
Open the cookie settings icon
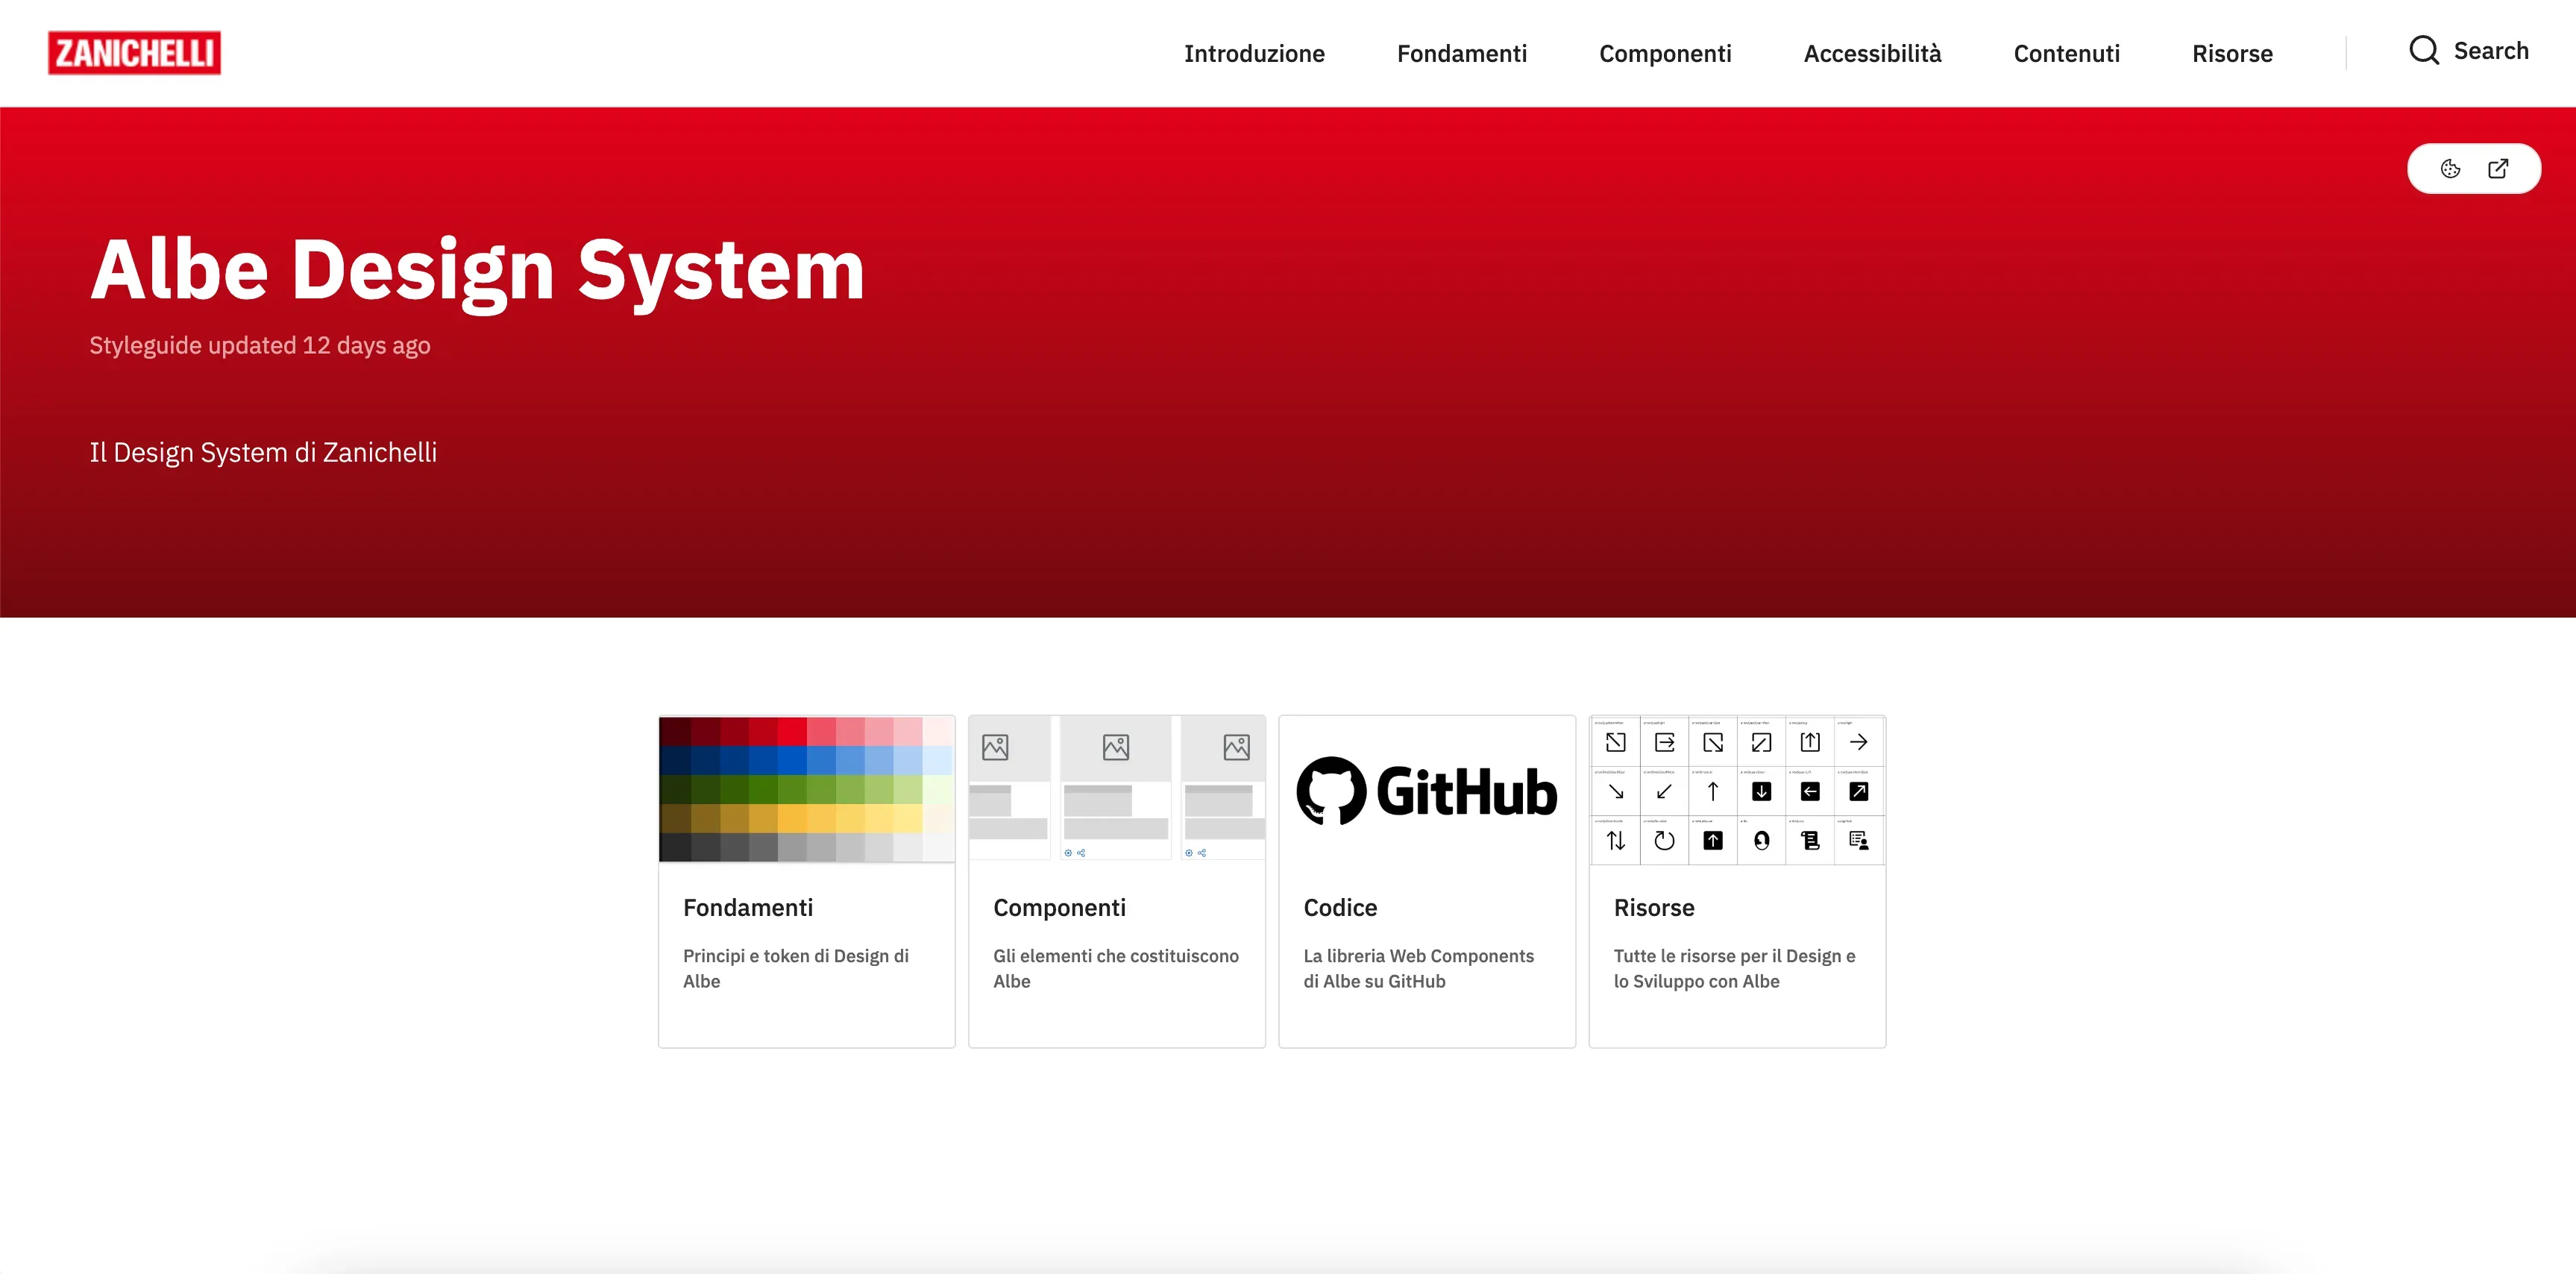pos(2450,169)
